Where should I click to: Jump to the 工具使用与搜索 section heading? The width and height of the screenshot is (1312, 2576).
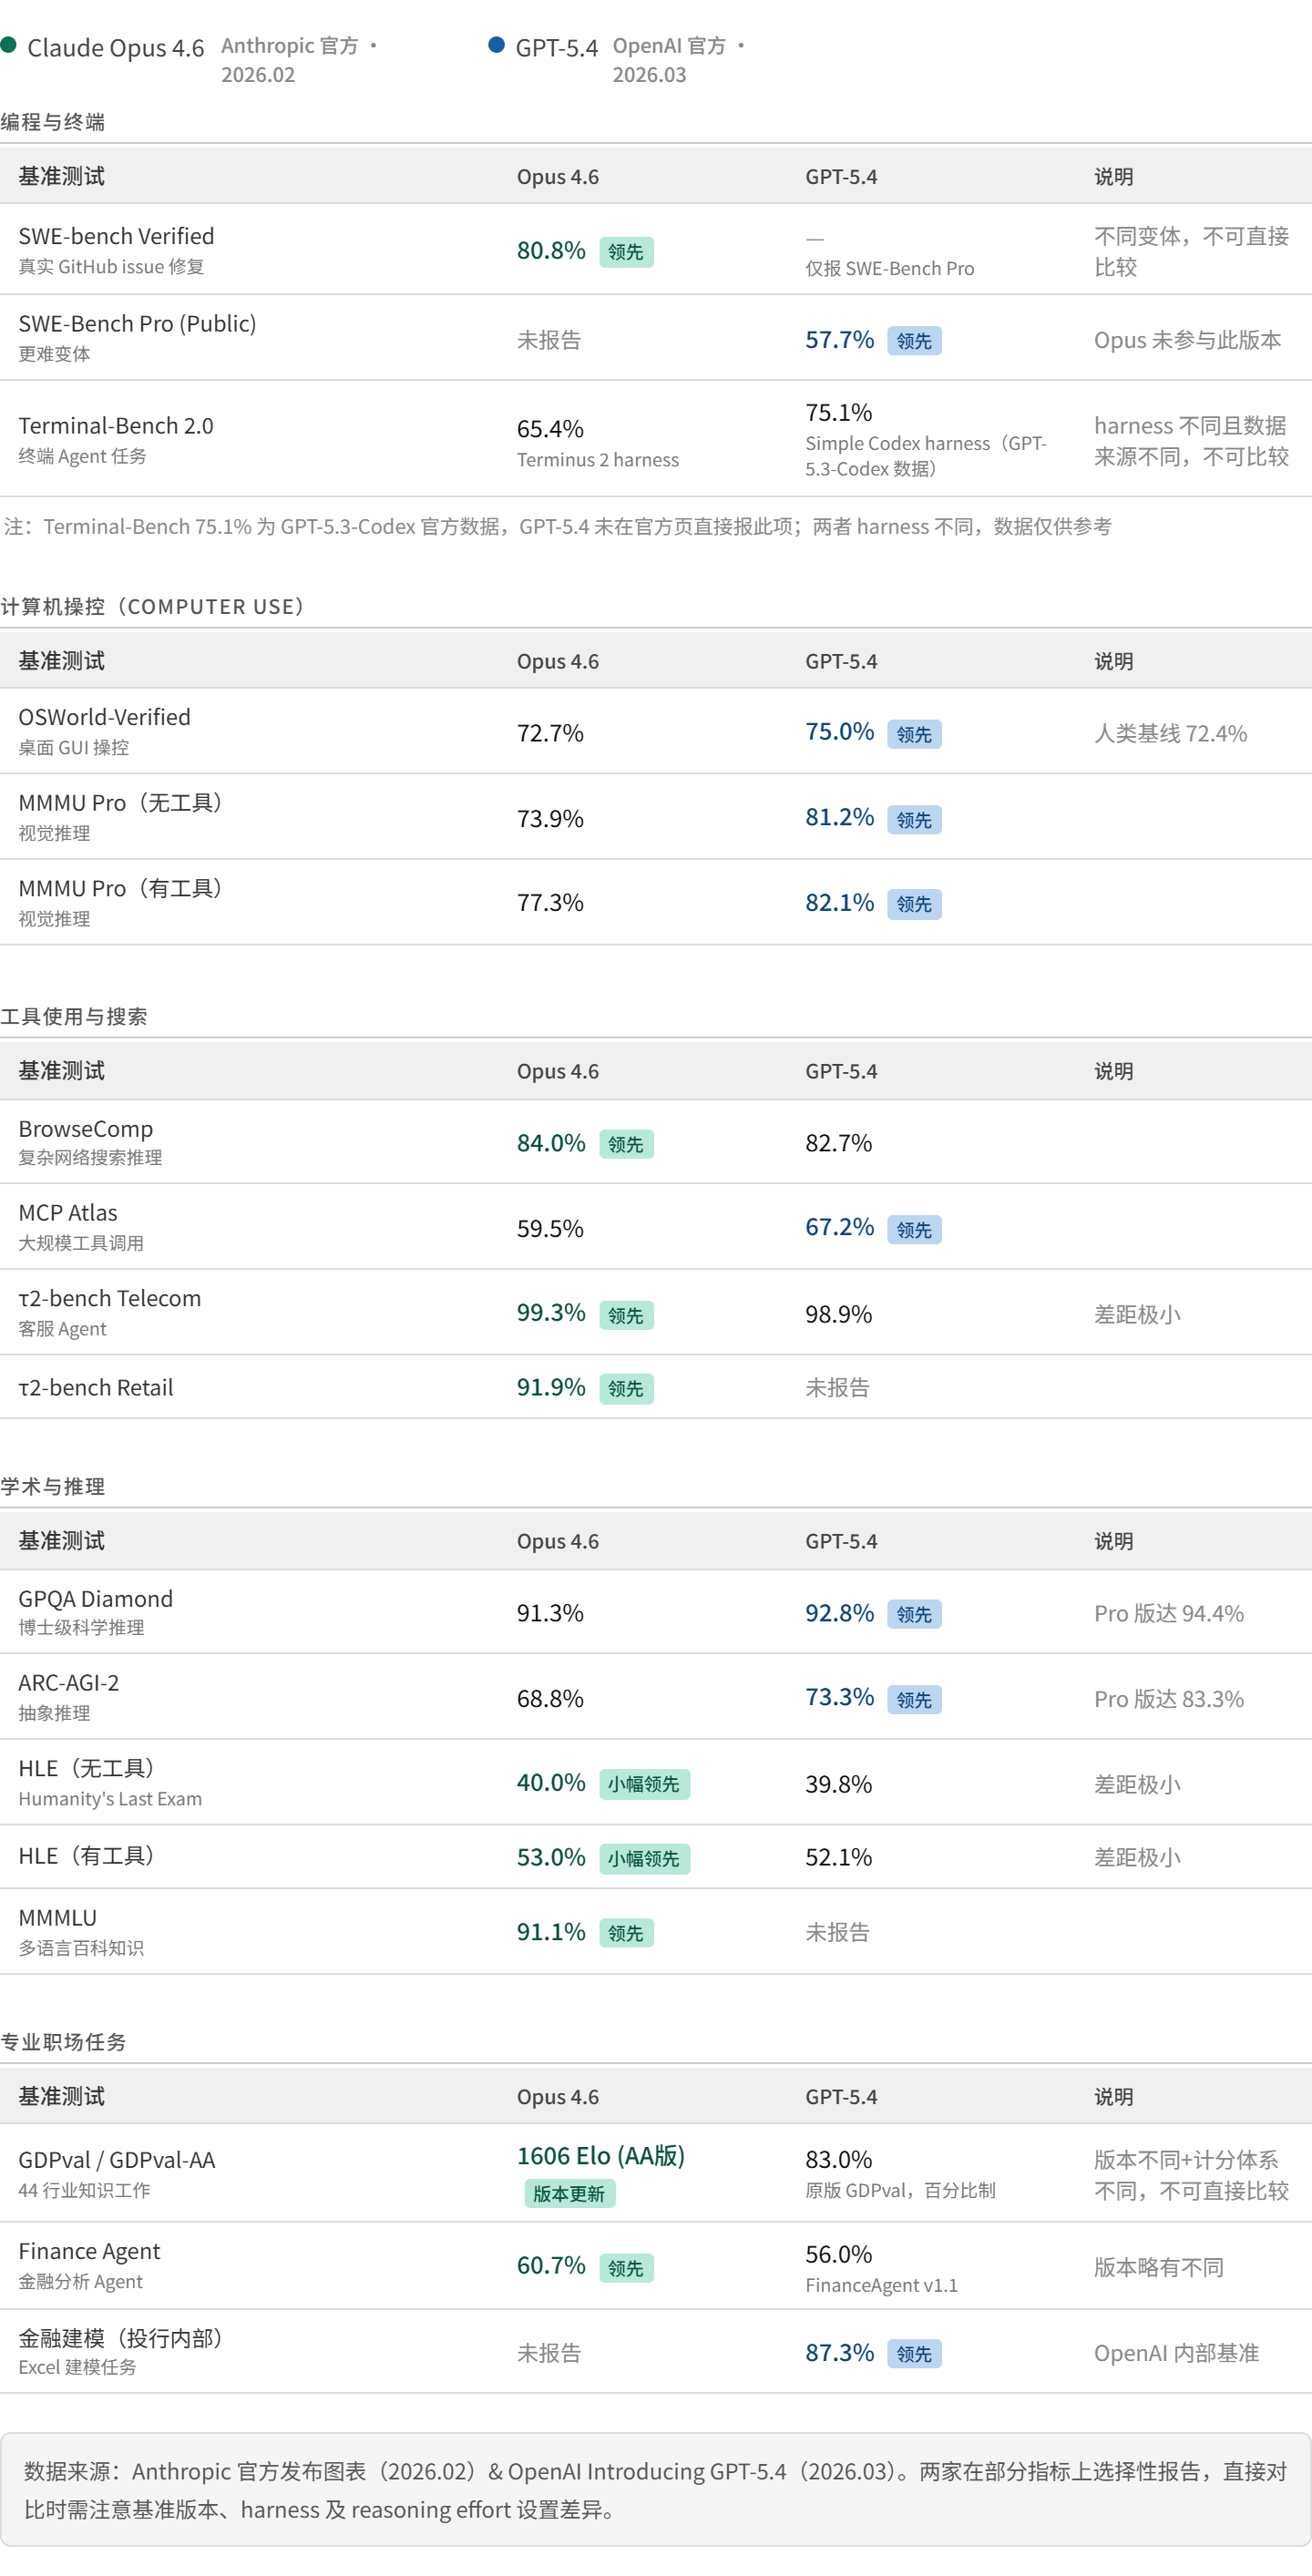pyautogui.click(x=74, y=1016)
